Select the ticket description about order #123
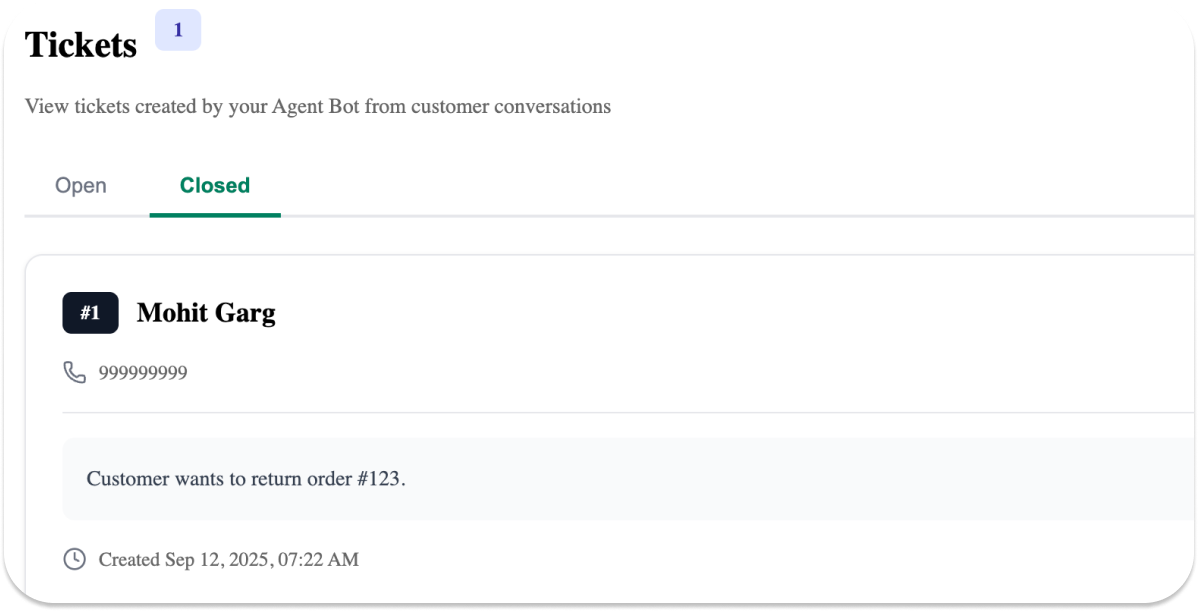1198x611 pixels. click(246, 478)
